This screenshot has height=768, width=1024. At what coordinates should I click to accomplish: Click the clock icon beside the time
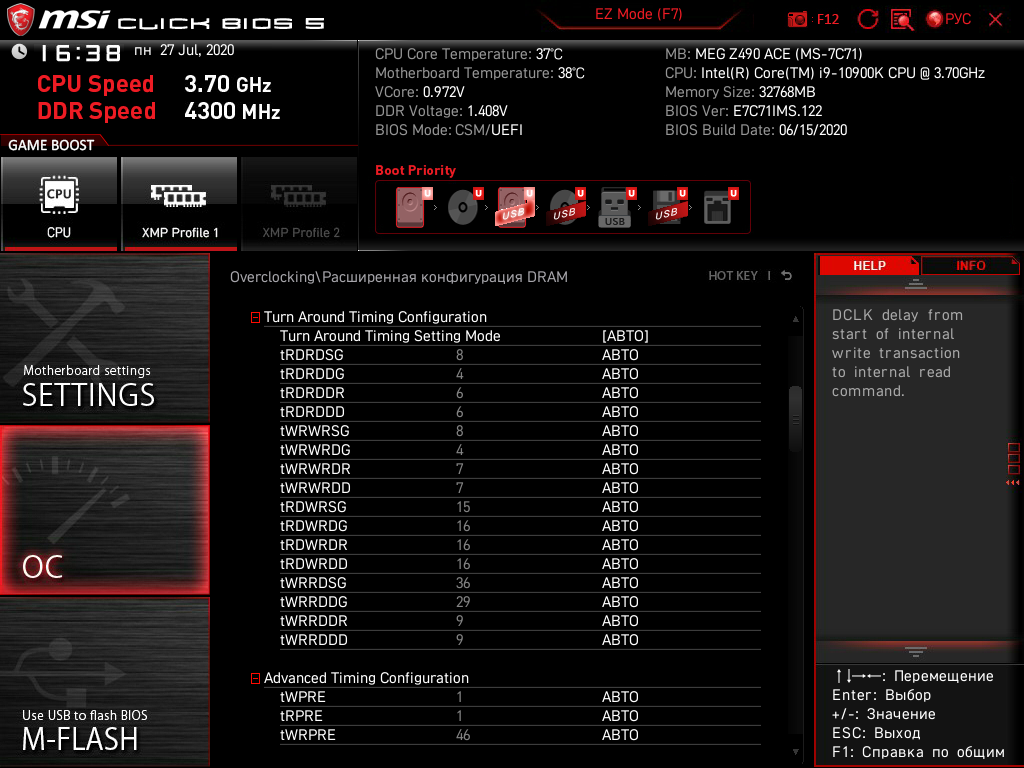point(19,52)
